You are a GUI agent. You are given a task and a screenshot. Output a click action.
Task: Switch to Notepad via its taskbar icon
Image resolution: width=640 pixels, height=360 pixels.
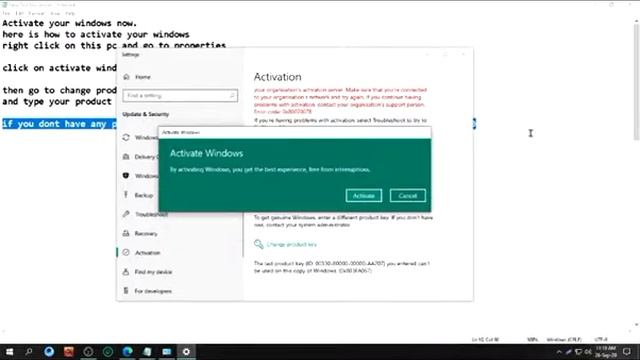click(147, 351)
